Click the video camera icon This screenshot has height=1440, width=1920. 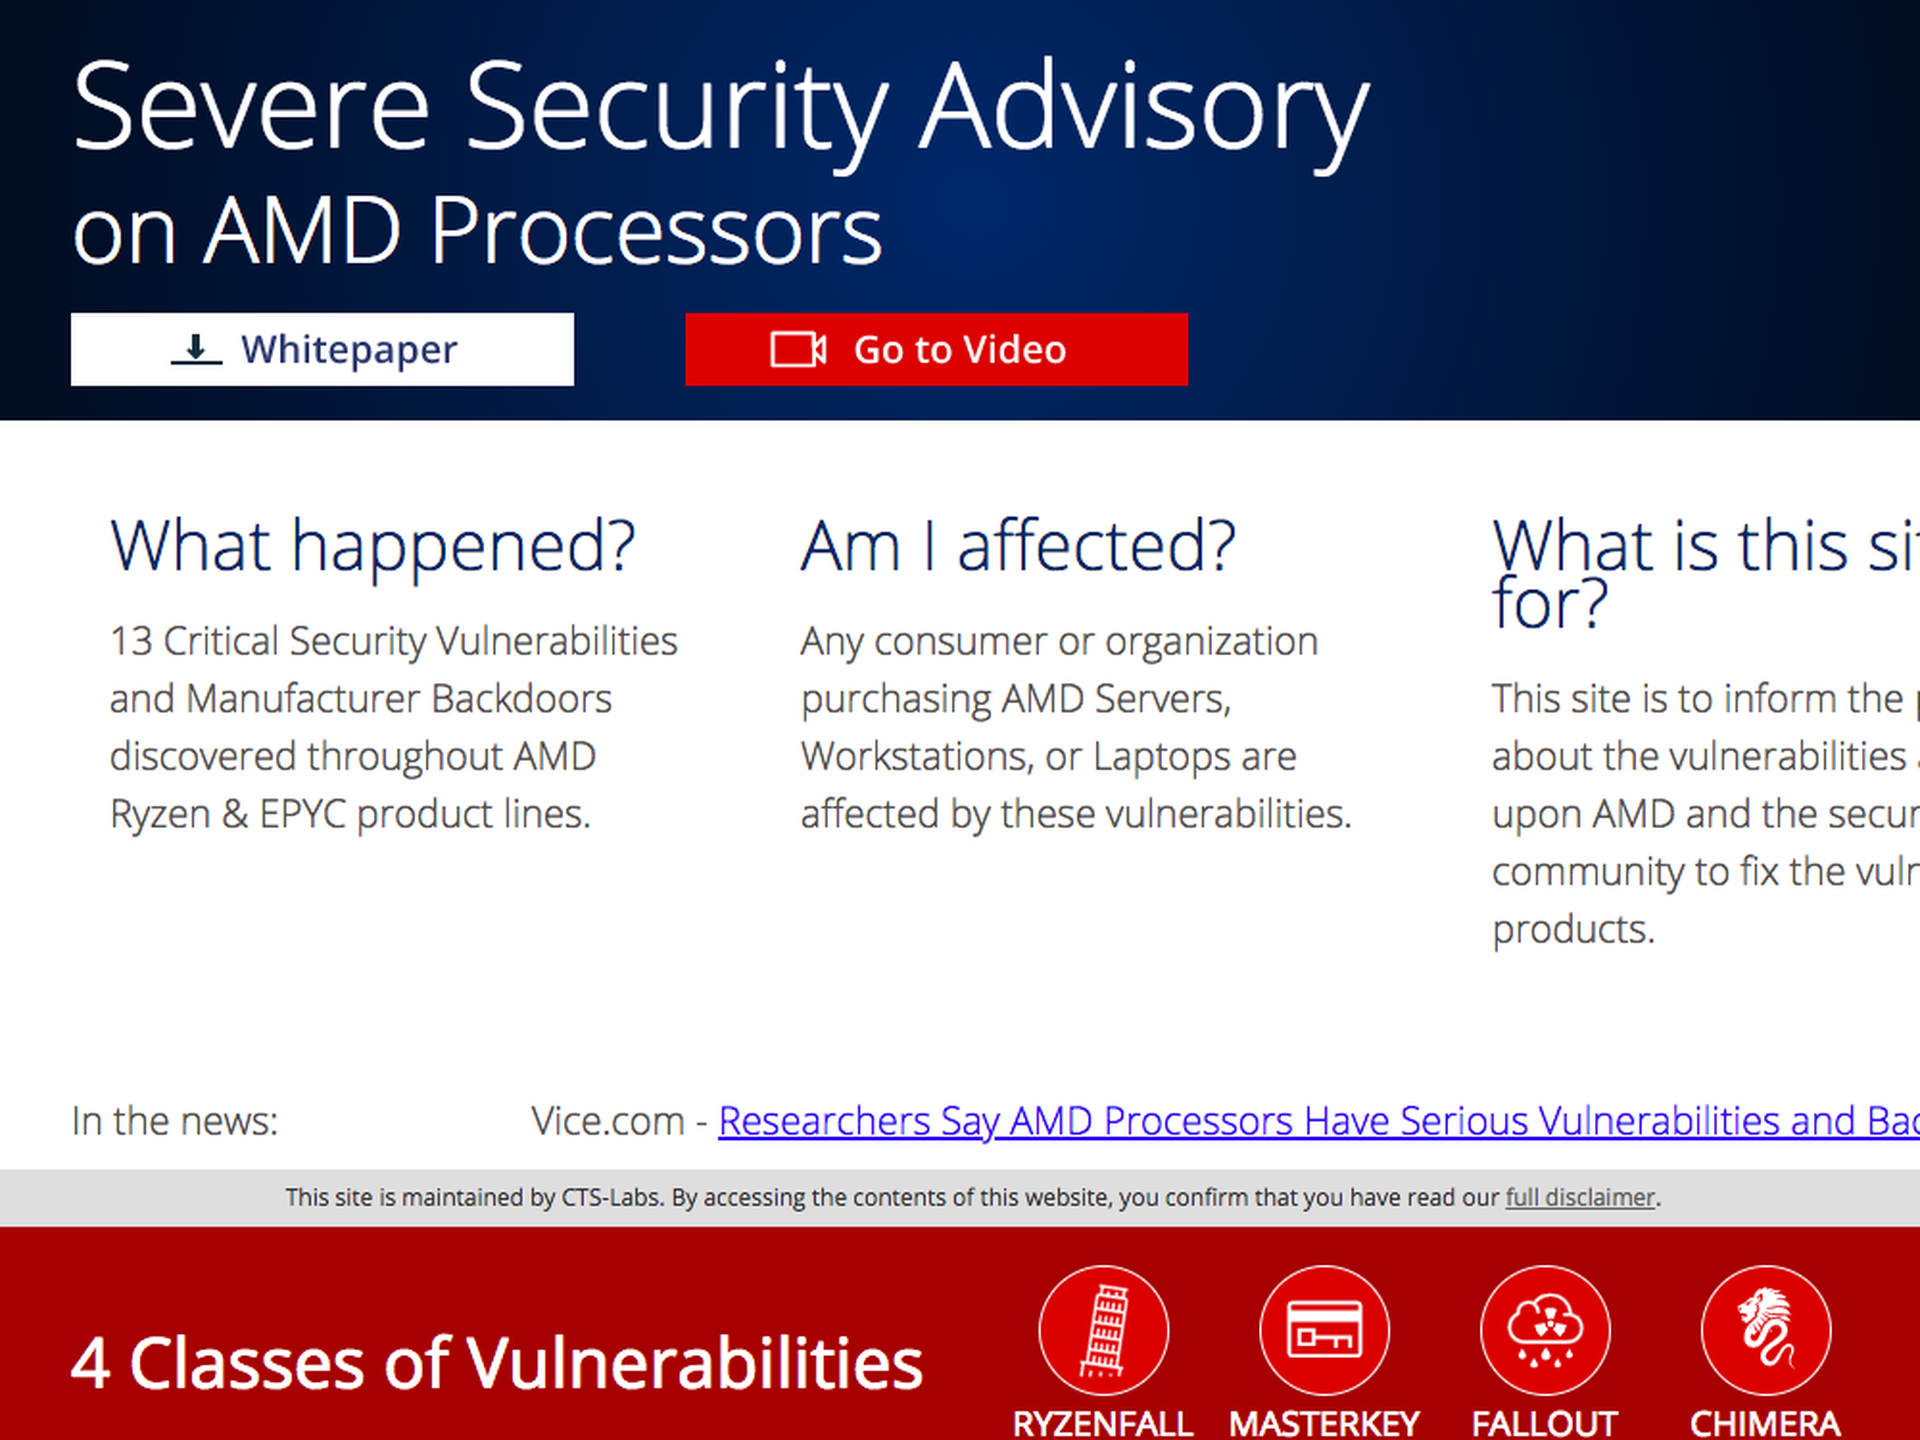[798, 350]
